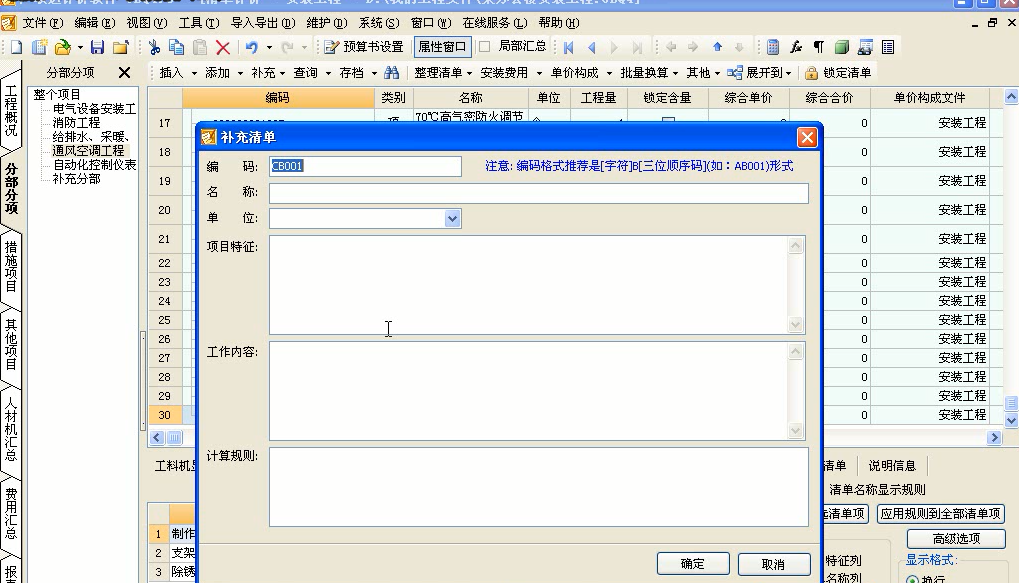Open the 单位 dropdown in the dialog
This screenshot has height=583, width=1019.
click(452, 218)
